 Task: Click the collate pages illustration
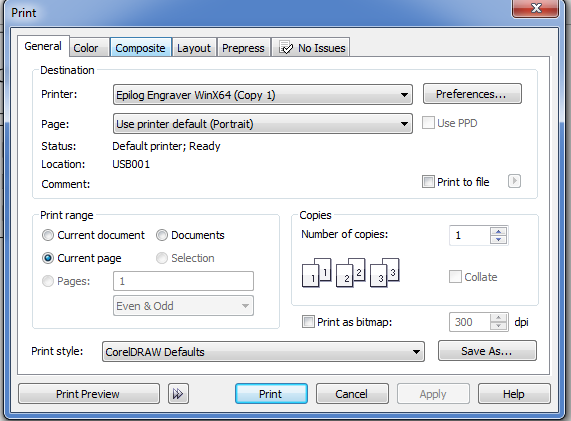click(350, 273)
